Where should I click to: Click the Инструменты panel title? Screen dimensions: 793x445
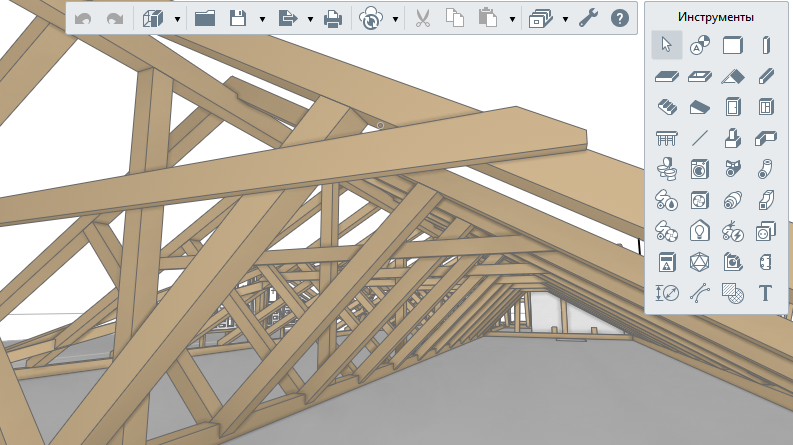tap(716, 17)
